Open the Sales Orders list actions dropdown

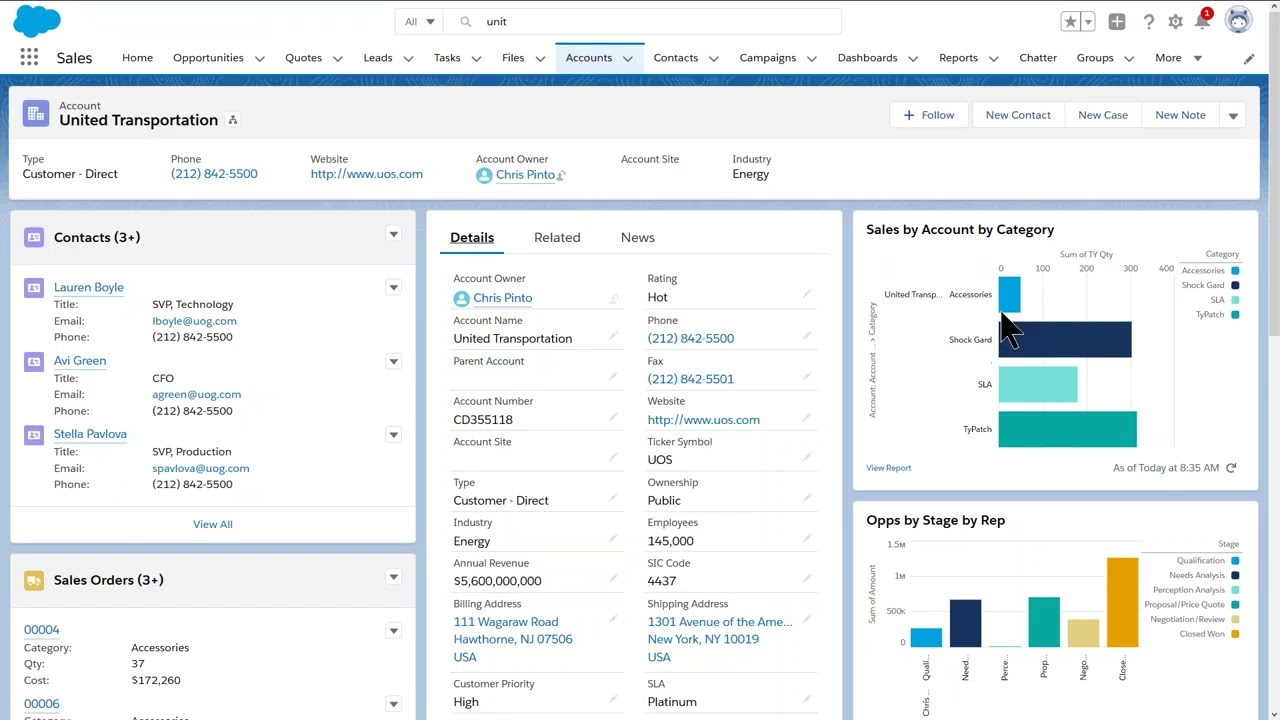pos(393,577)
